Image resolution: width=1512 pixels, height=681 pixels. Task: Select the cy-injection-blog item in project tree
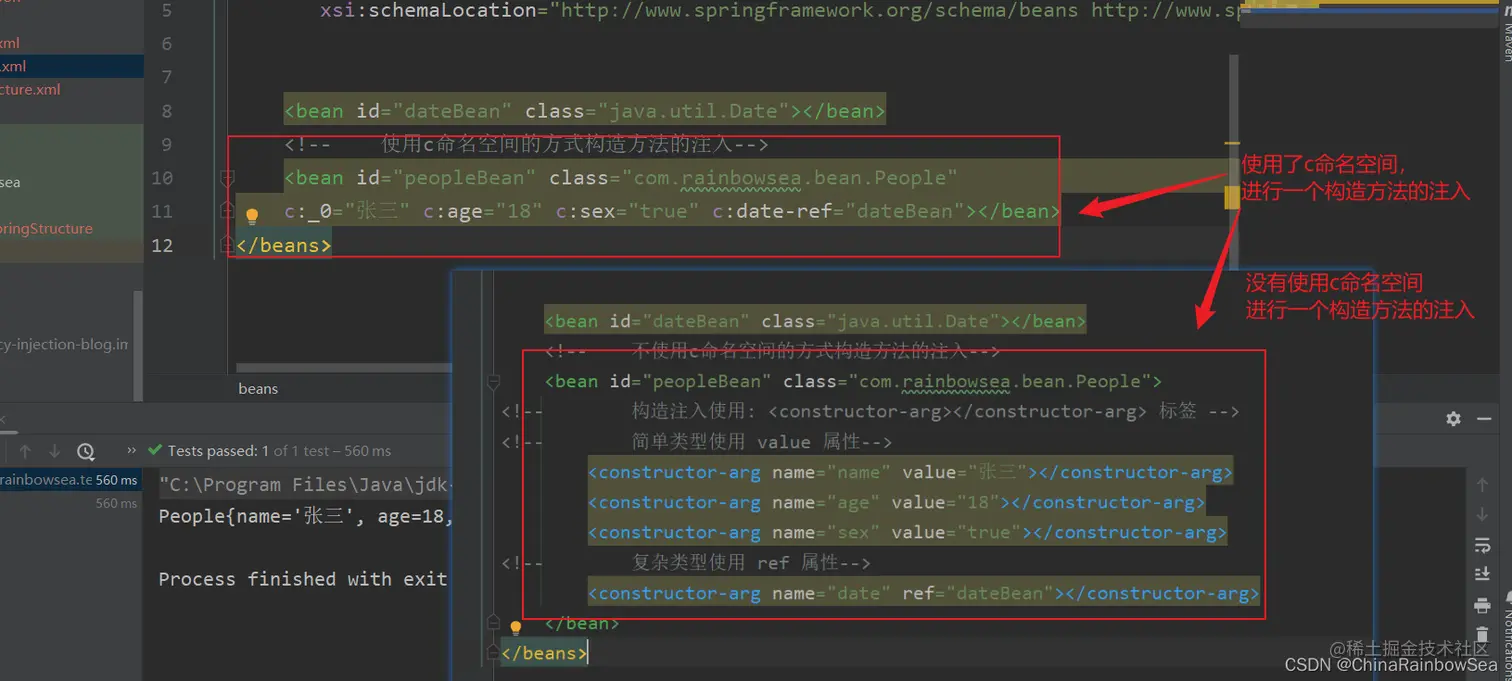point(64,344)
